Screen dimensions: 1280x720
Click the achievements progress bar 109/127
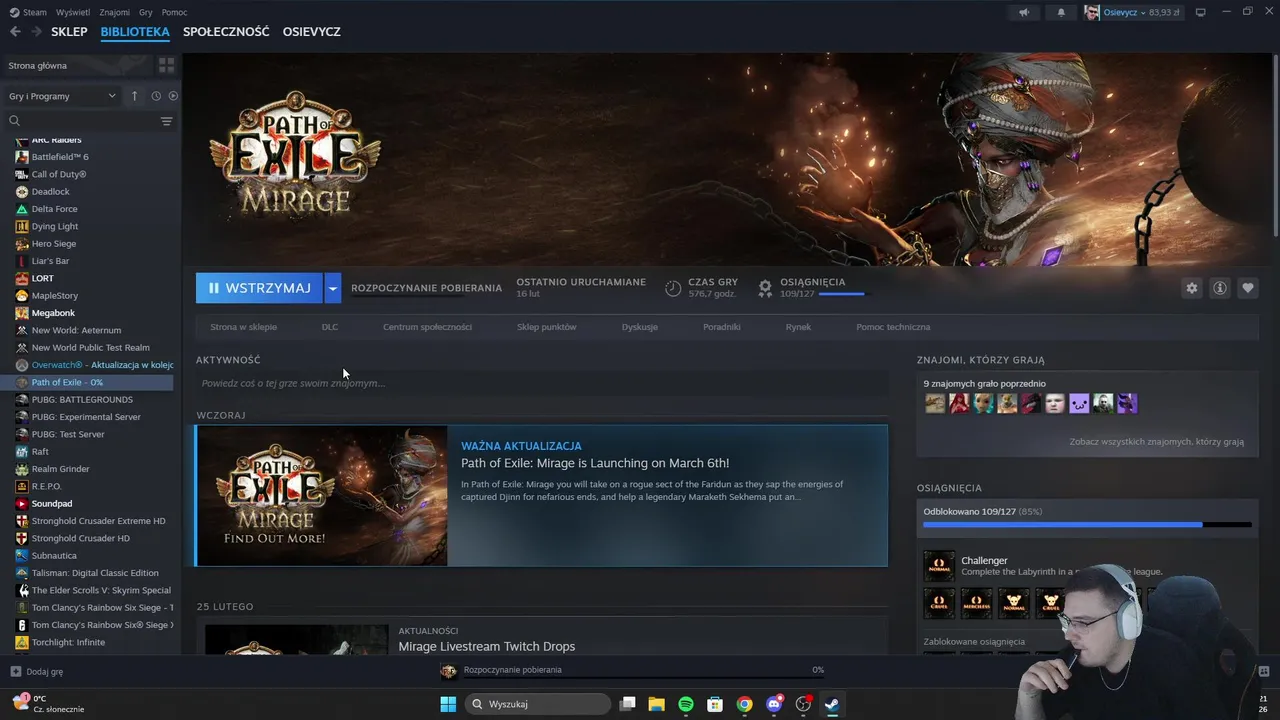coord(1087,524)
